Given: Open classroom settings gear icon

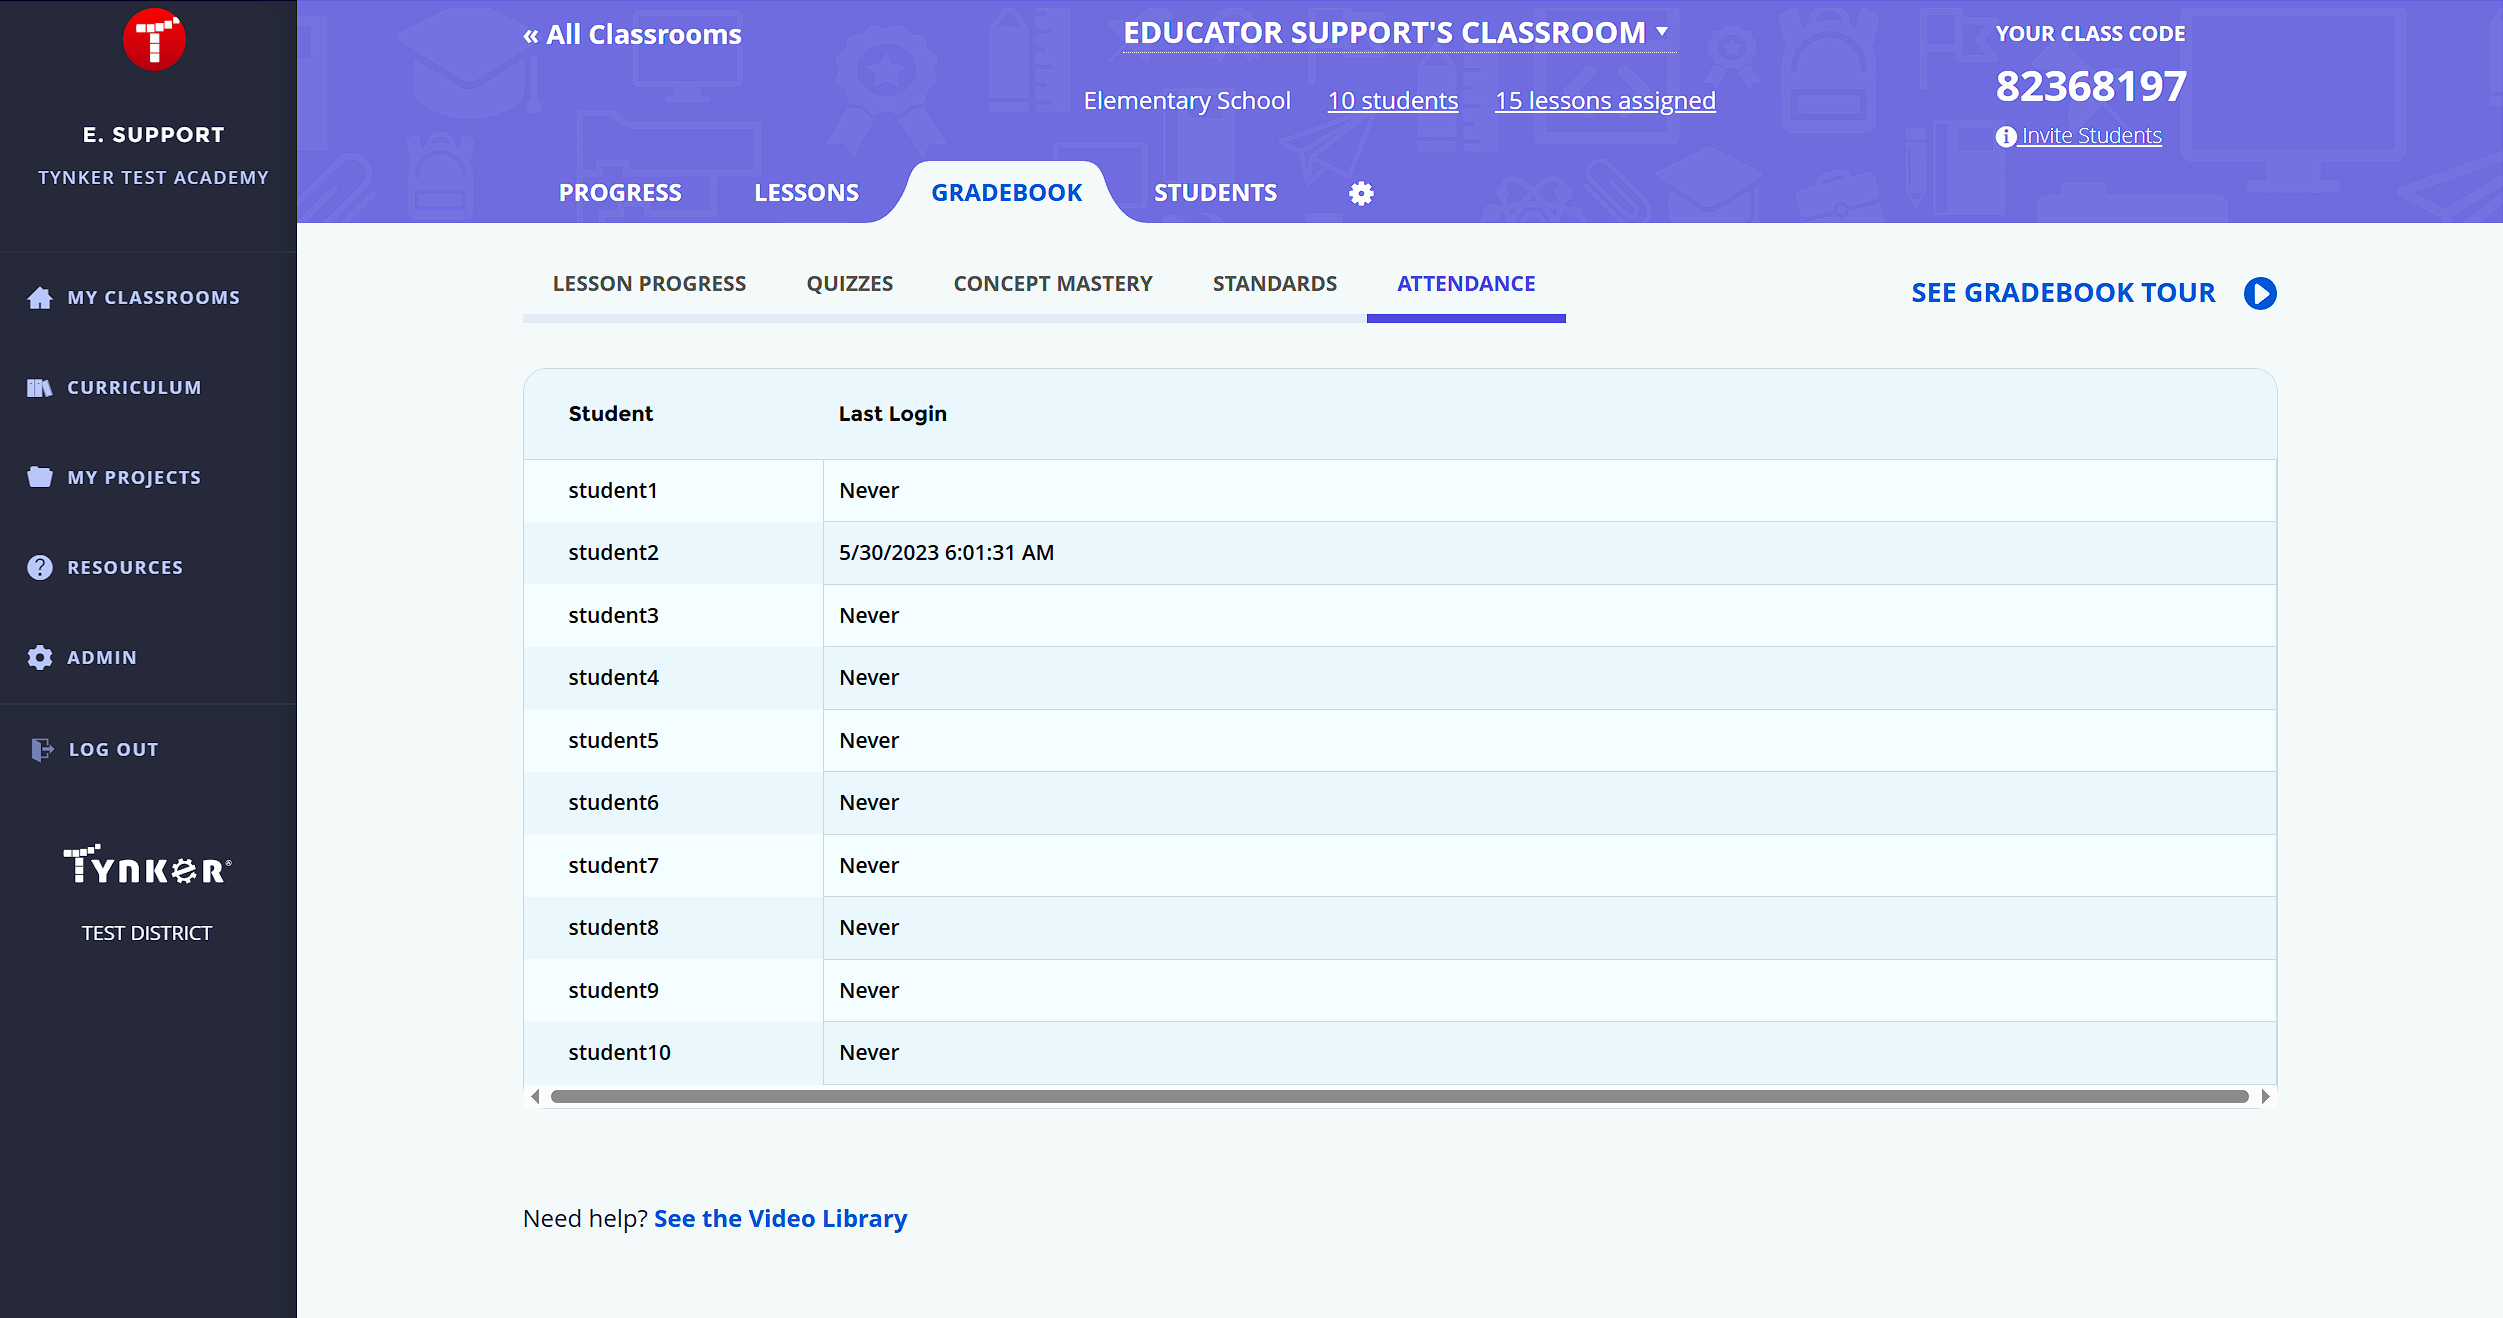Looking at the screenshot, I should pos(1361,193).
